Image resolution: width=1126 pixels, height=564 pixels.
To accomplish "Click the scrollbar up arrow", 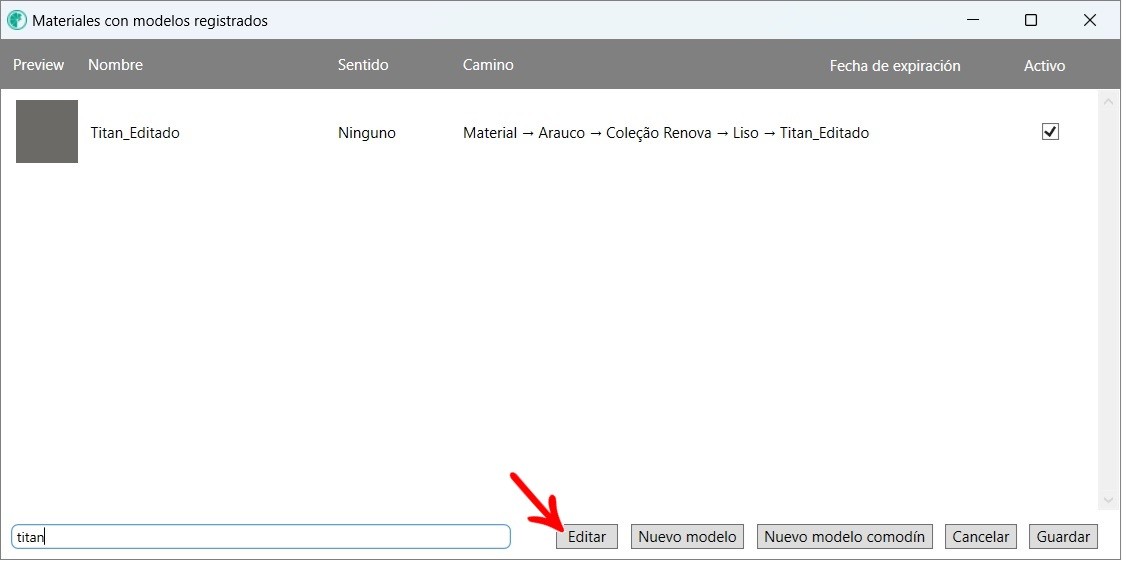I will [x=1107, y=101].
